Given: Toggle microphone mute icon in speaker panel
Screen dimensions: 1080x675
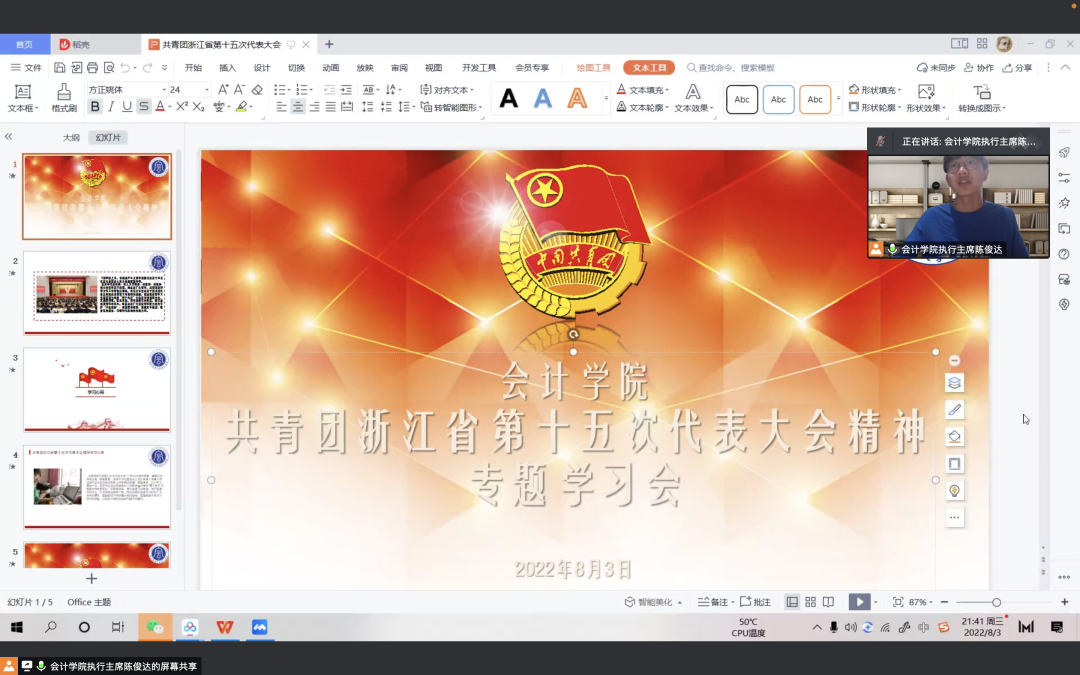Looking at the screenshot, I should [x=880, y=141].
